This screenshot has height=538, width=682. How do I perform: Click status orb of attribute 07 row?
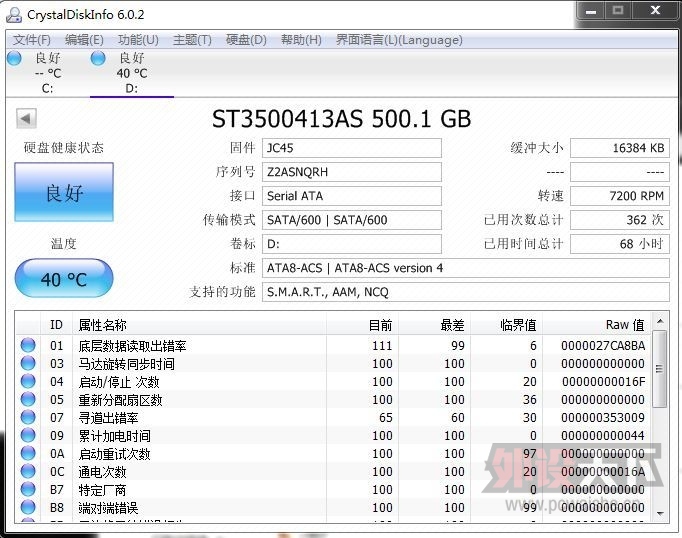coord(28,417)
